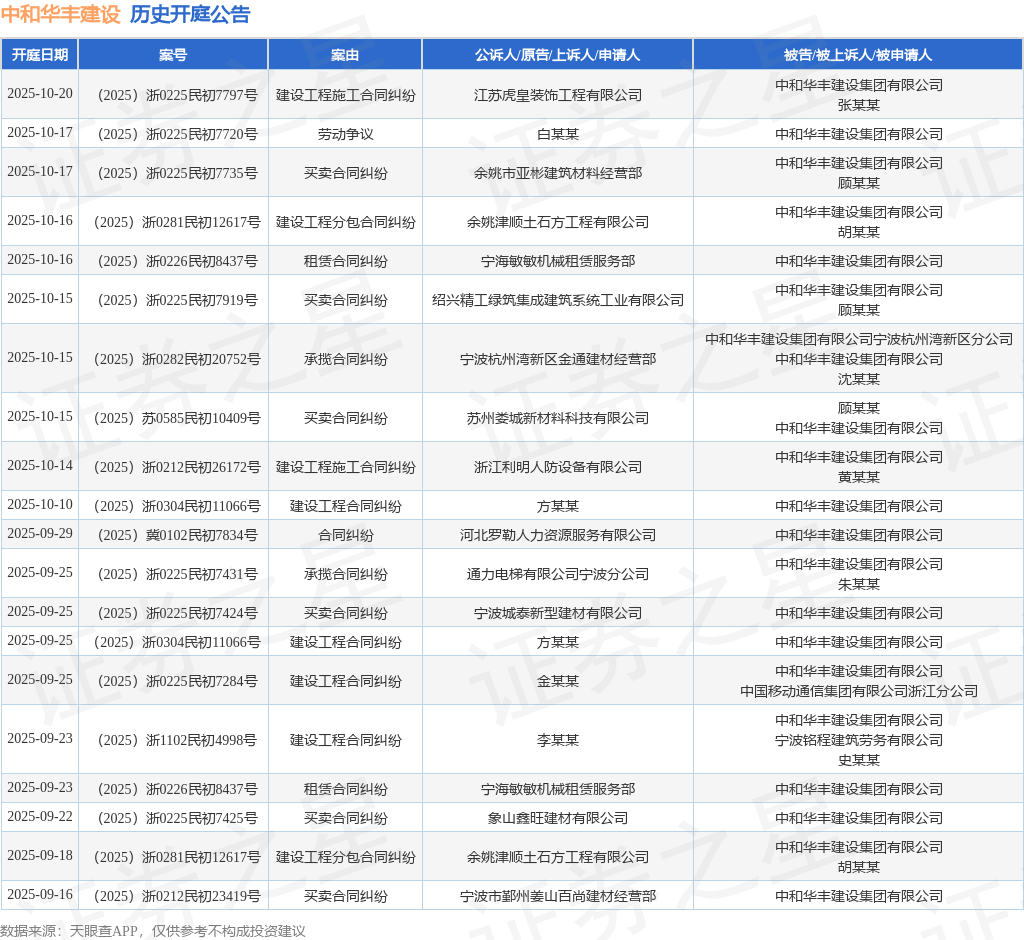
Task: Click date cell 2025-10-20
Action: coord(40,93)
